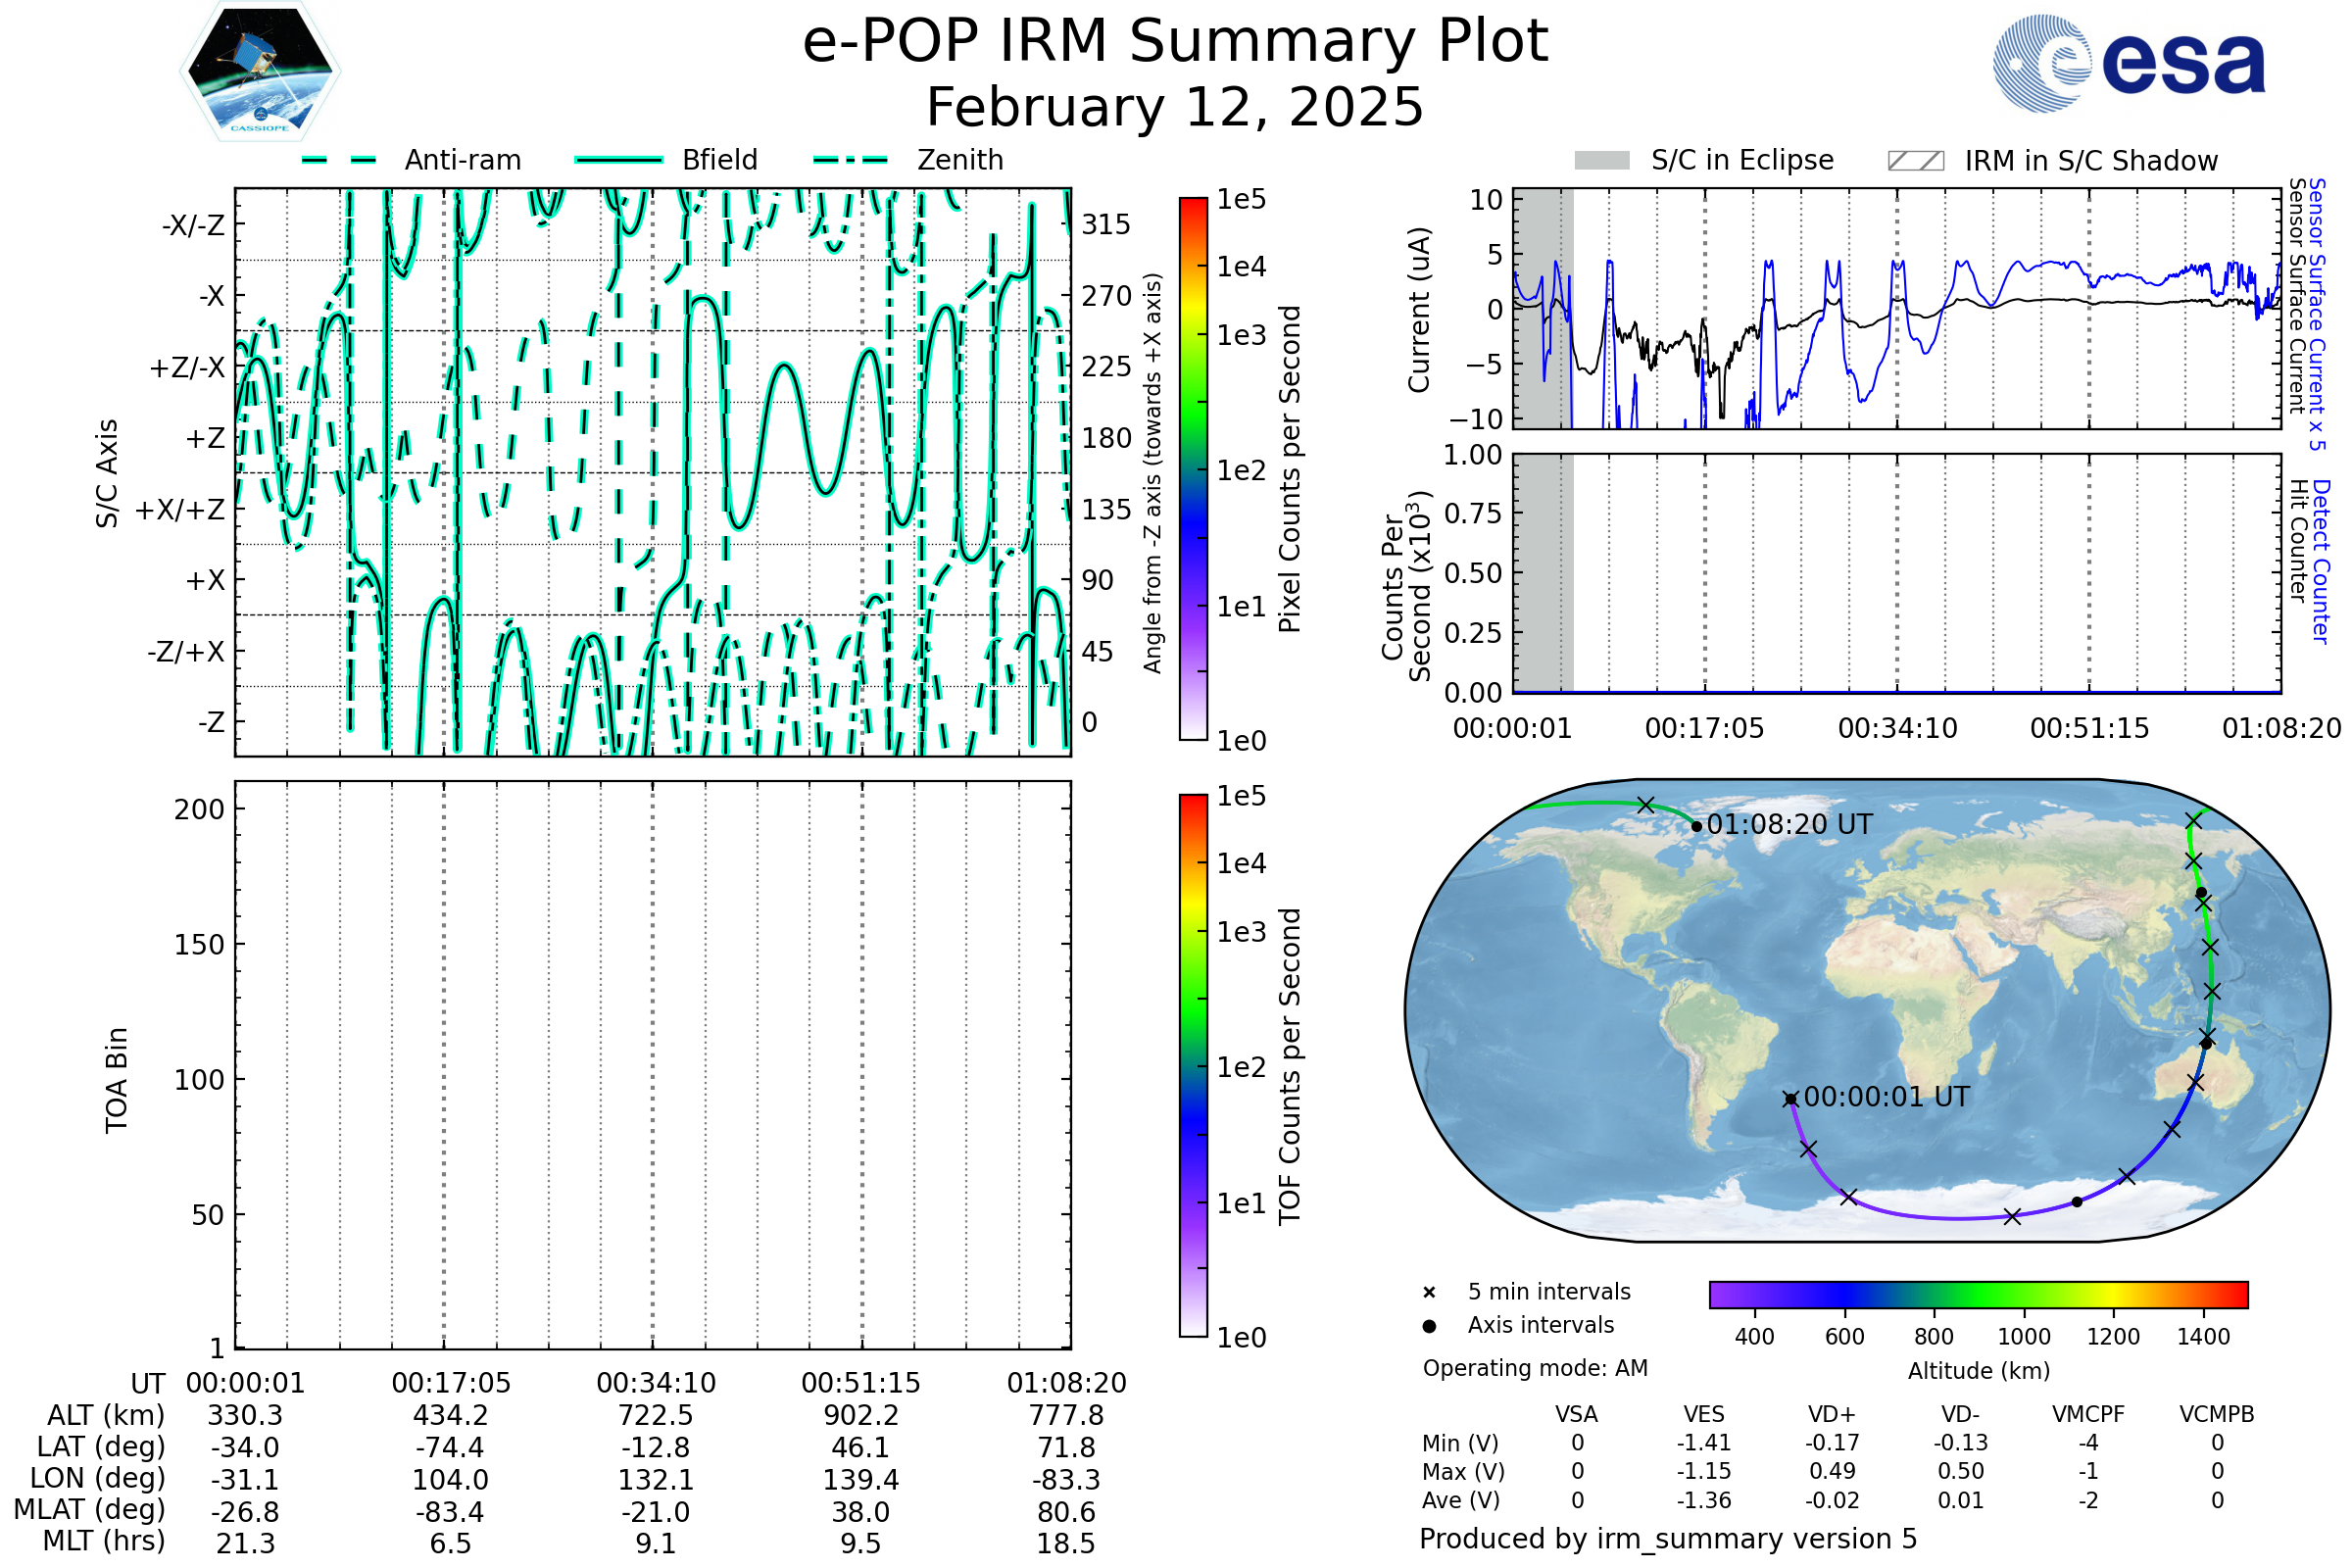Click the Altitude colorbar near 1000 km
The width and height of the screenshot is (2352, 1568).
[x=2023, y=1294]
